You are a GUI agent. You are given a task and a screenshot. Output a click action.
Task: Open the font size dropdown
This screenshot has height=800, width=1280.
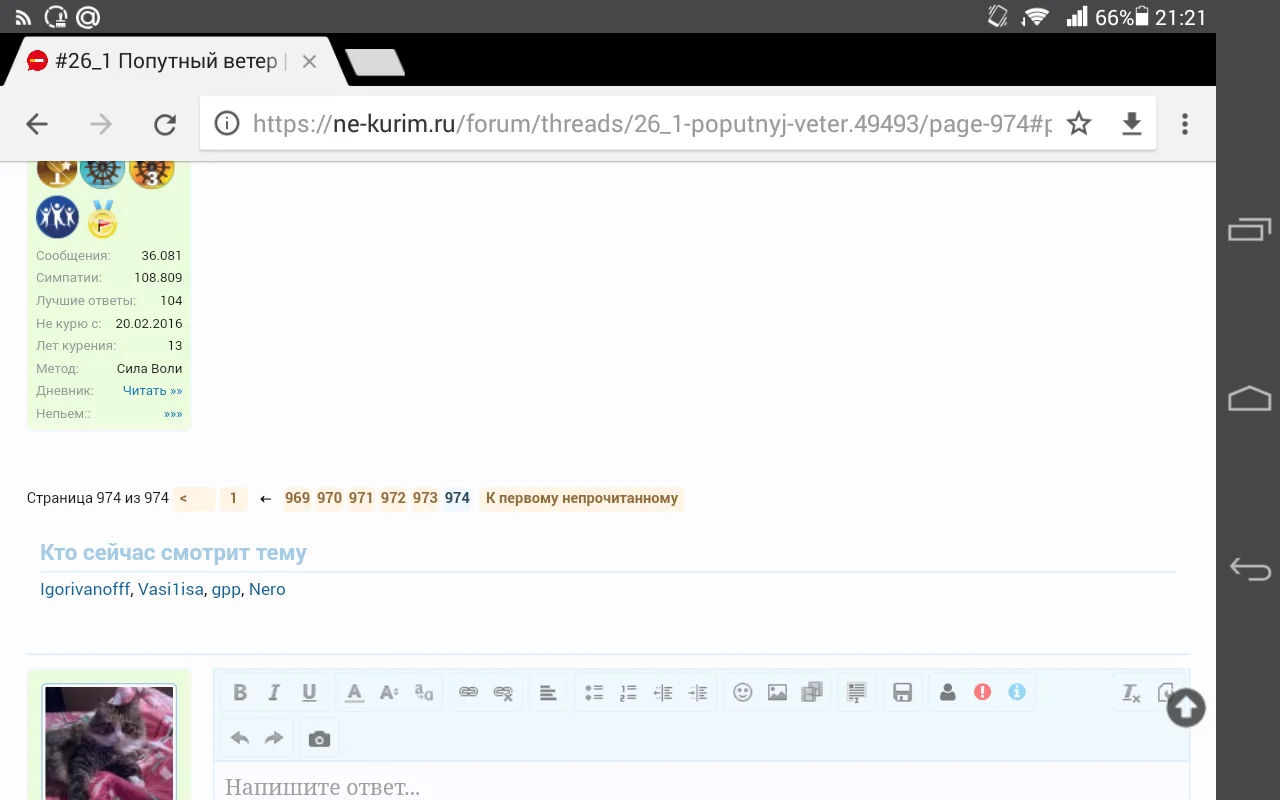tap(389, 692)
